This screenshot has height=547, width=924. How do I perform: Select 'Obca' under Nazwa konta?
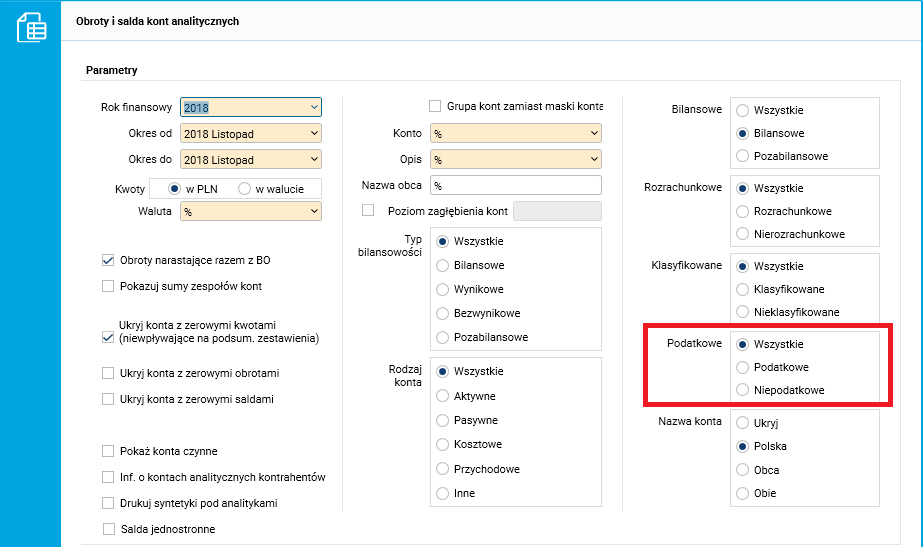tap(742, 470)
